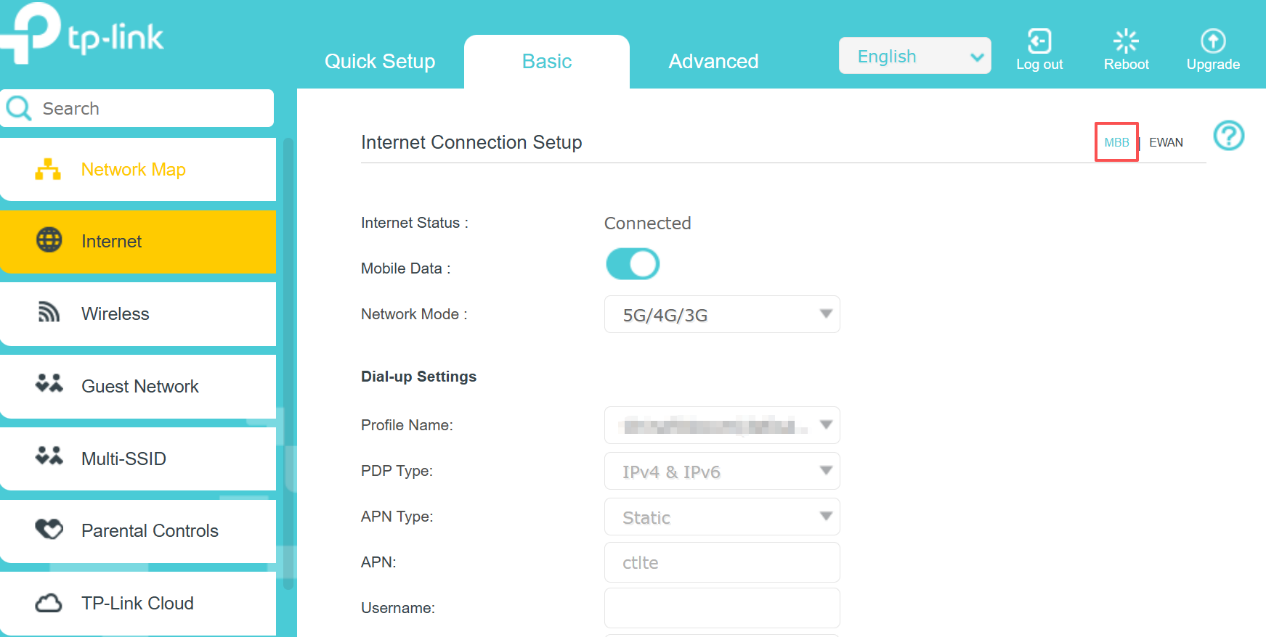Click the TP-Link Cloud icon
The image size is (1266, 637).
coord(48,603)
